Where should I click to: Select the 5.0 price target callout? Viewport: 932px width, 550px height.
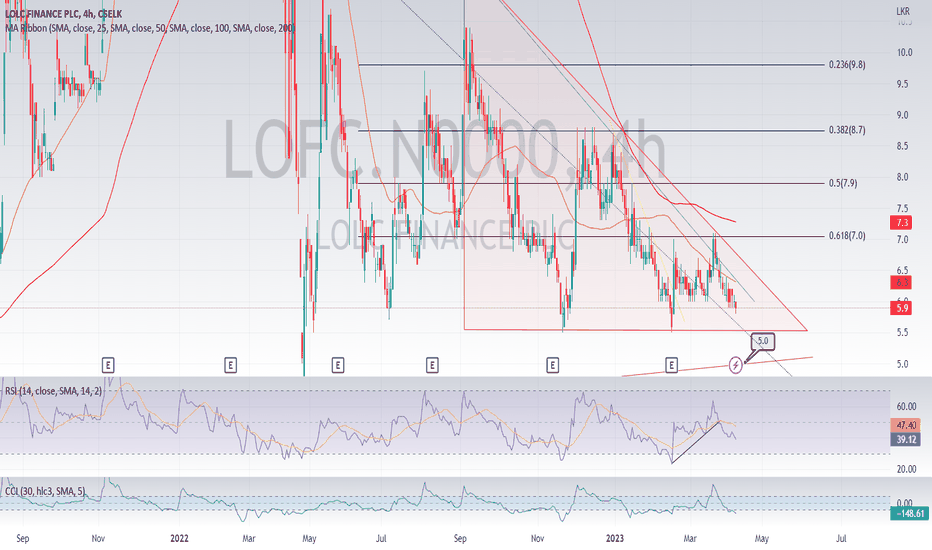point(763,341)
